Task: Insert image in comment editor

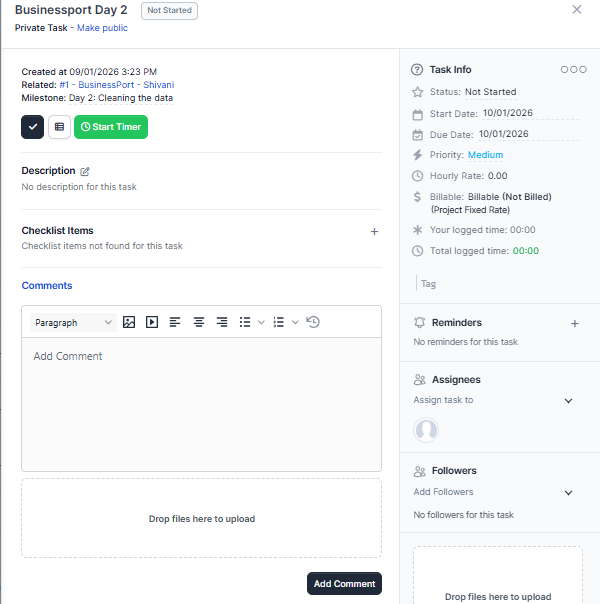Action: (129, 322)
